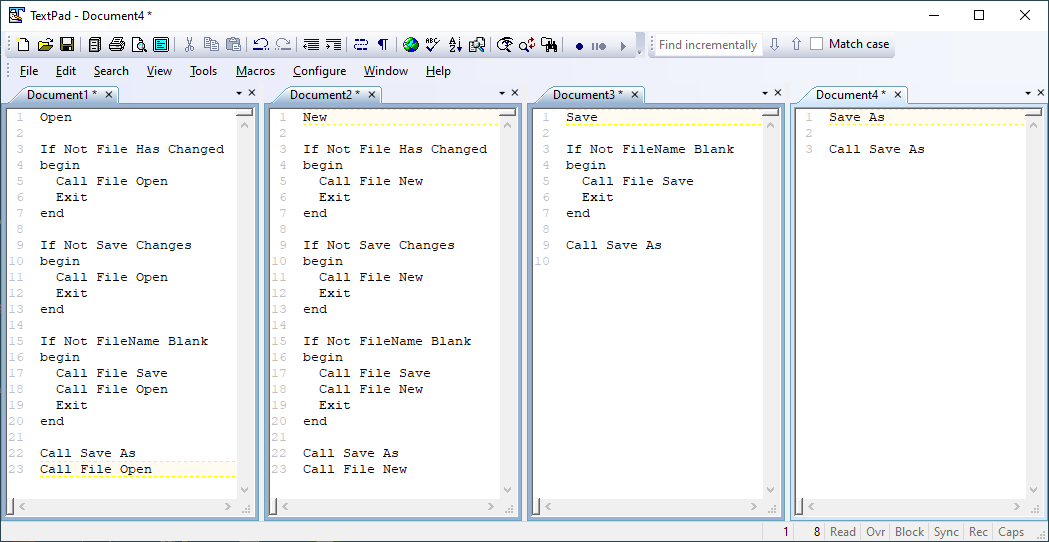The width and height of the screenshot is (1049, 542).
Task: Click the Find in Files binoculars icon
Action: pyautogui.click(x=549, y=45)
